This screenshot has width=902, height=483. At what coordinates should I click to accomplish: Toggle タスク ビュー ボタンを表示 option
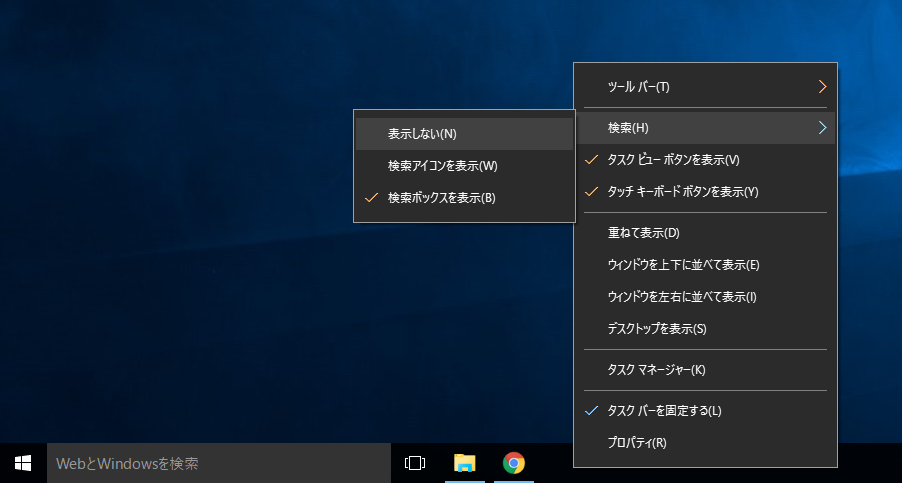673,160
